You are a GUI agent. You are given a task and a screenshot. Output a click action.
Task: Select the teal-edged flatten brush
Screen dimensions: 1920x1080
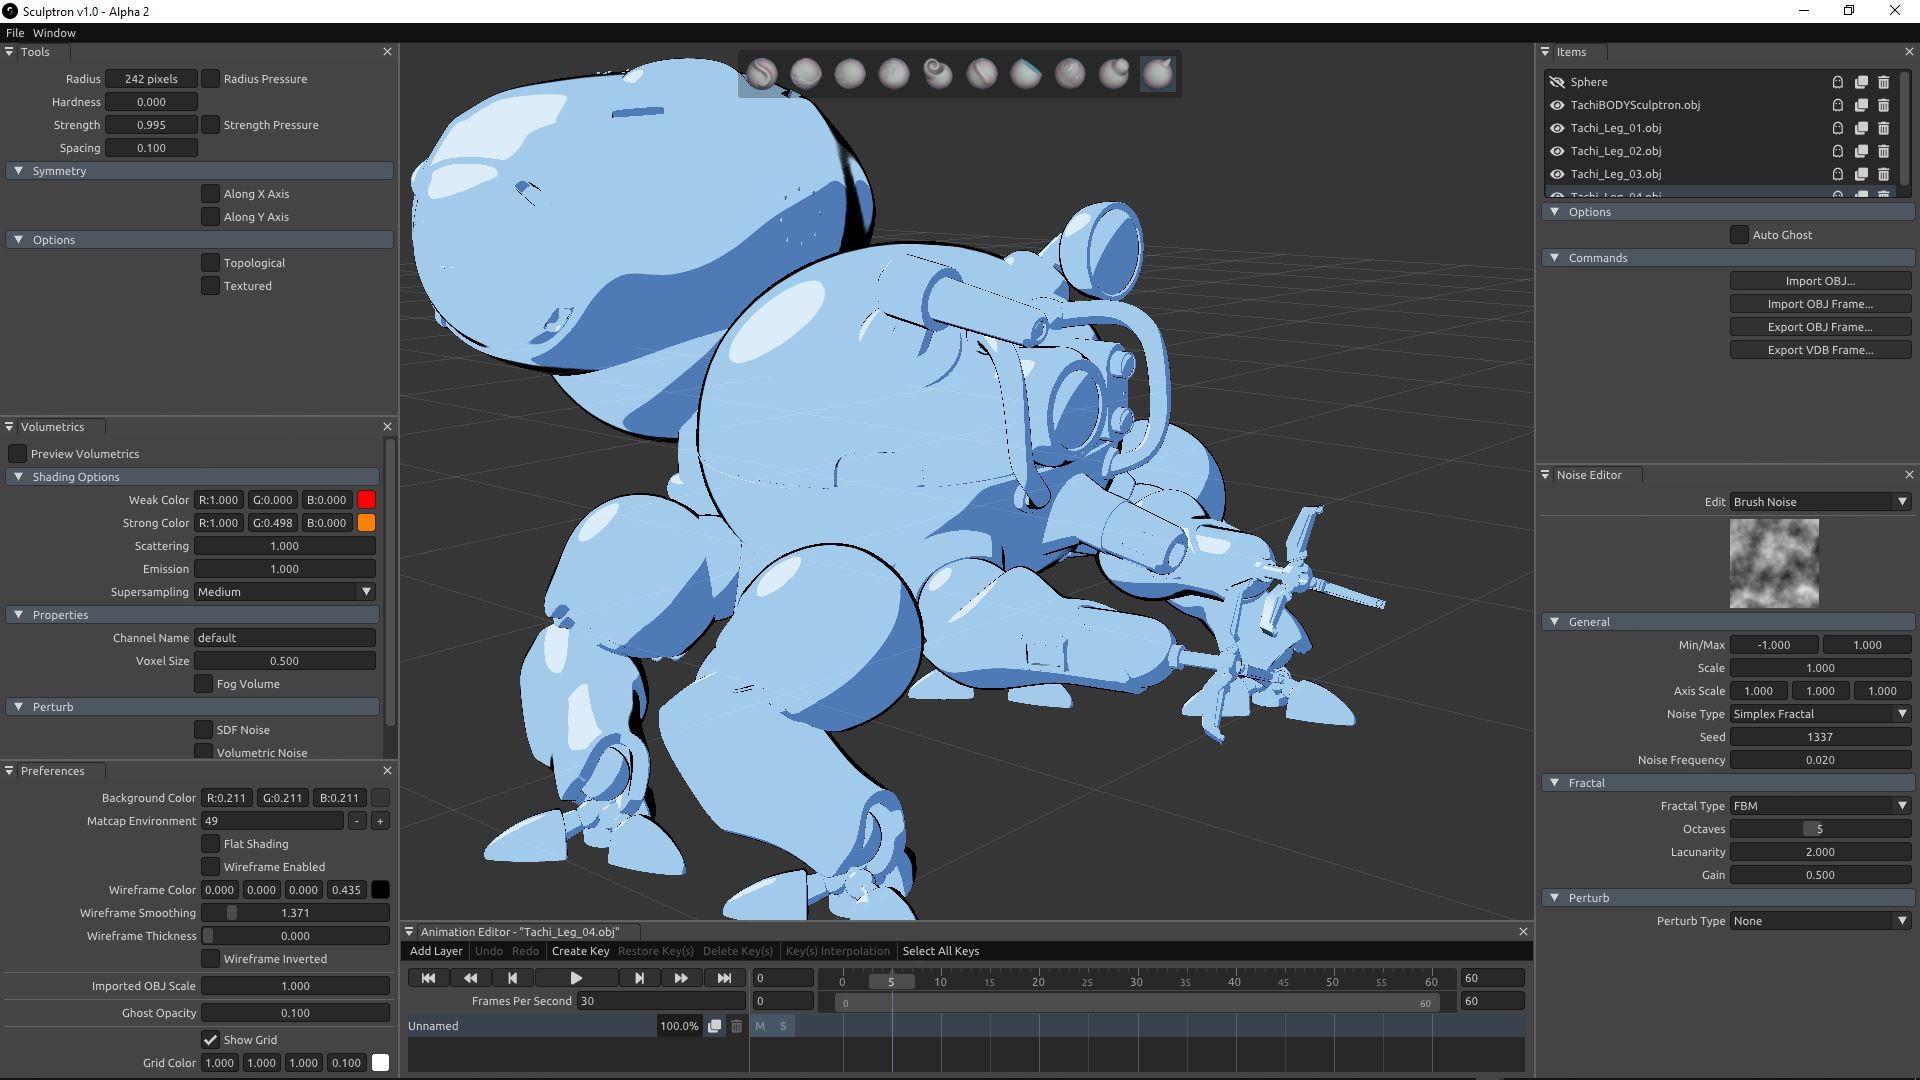click(1025, 73)
